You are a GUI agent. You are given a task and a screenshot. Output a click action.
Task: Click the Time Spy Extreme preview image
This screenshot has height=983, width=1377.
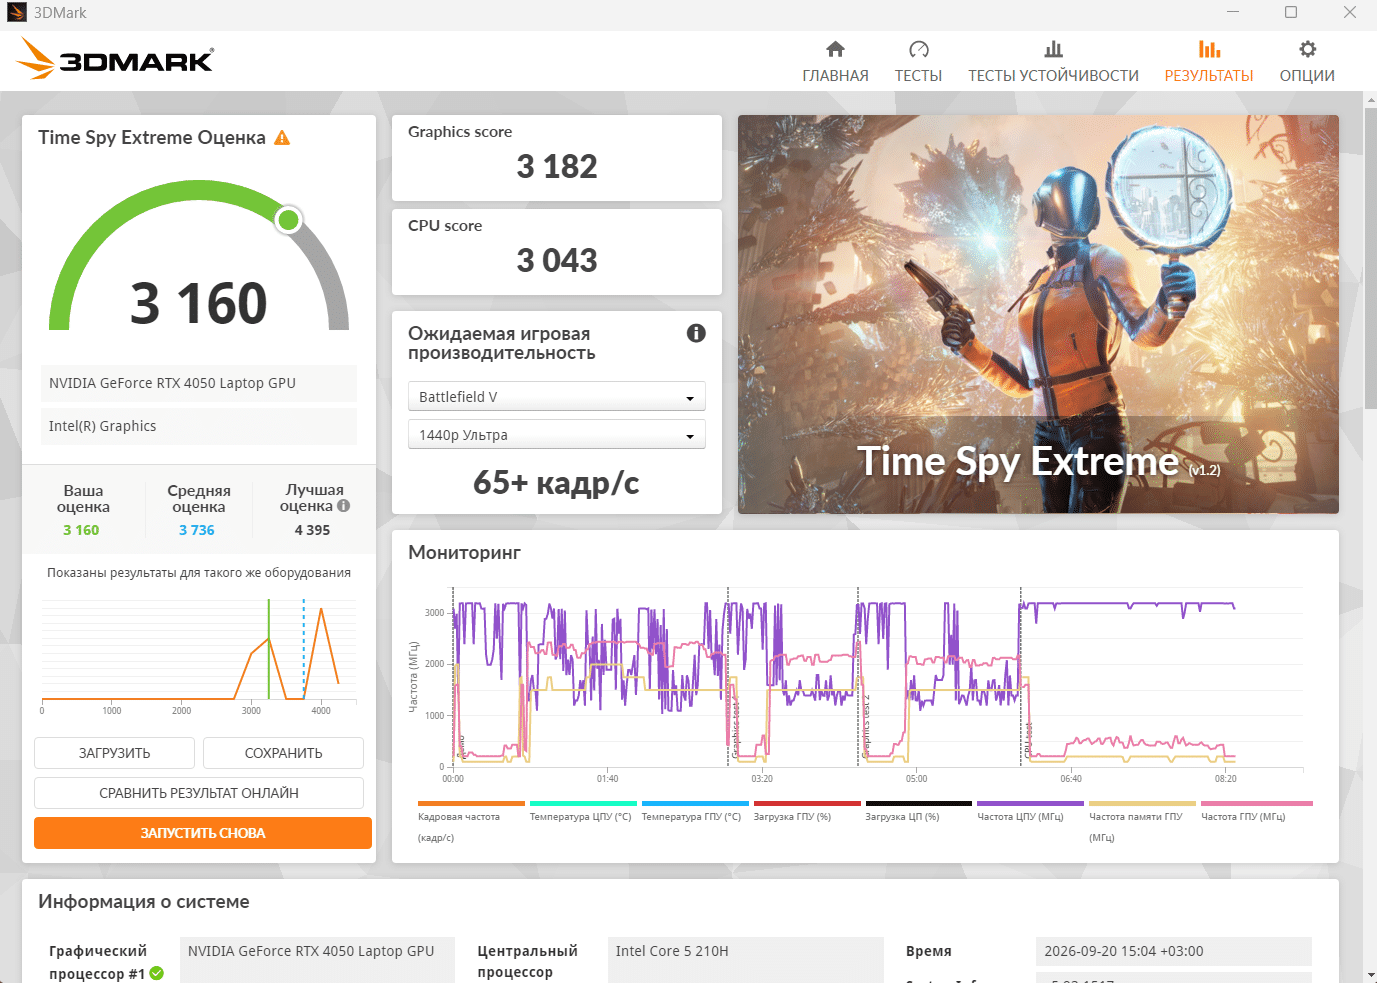coord(1038,314)
